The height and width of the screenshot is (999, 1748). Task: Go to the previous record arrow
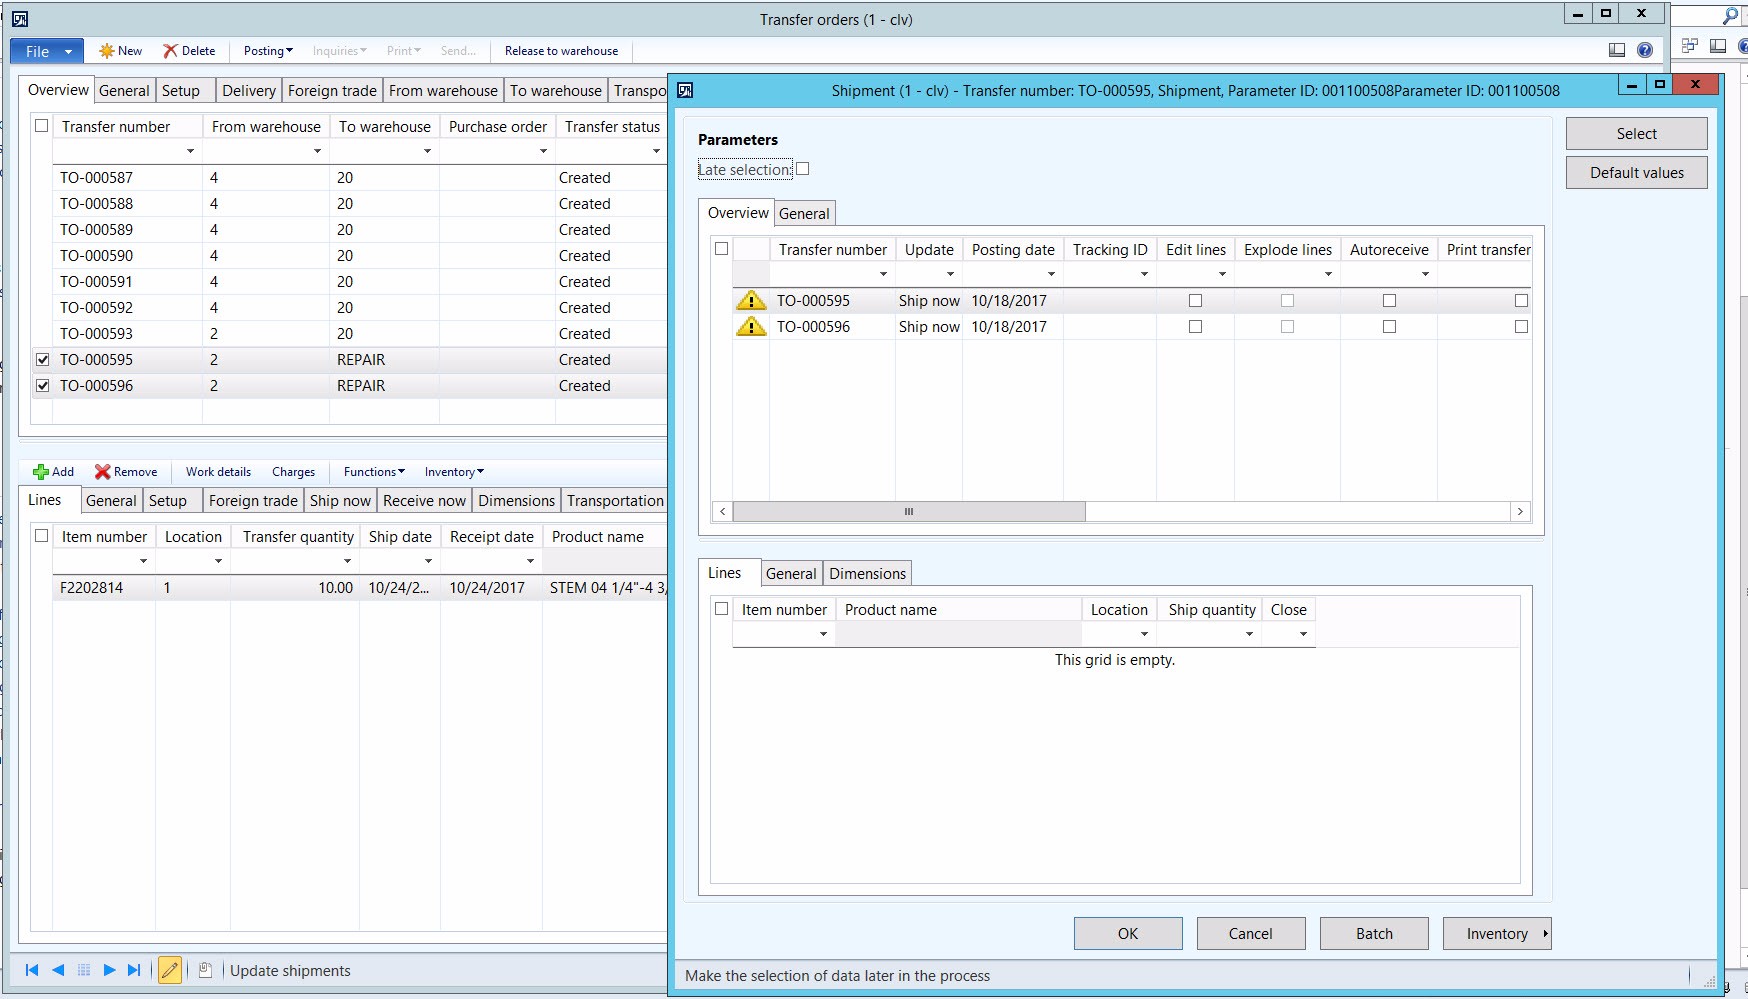tap(58, 970)
